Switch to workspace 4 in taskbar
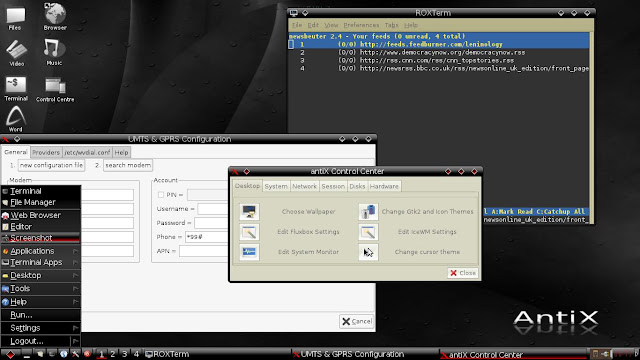 tap(136, 354)
